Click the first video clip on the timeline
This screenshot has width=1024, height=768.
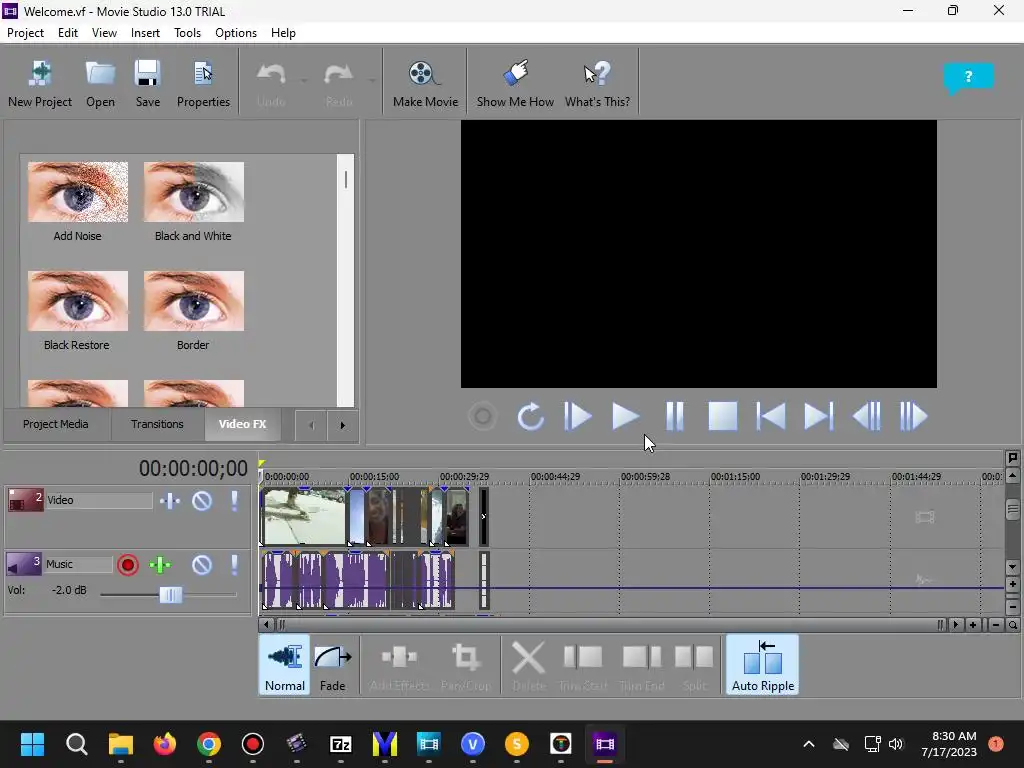tap(304, 517)
